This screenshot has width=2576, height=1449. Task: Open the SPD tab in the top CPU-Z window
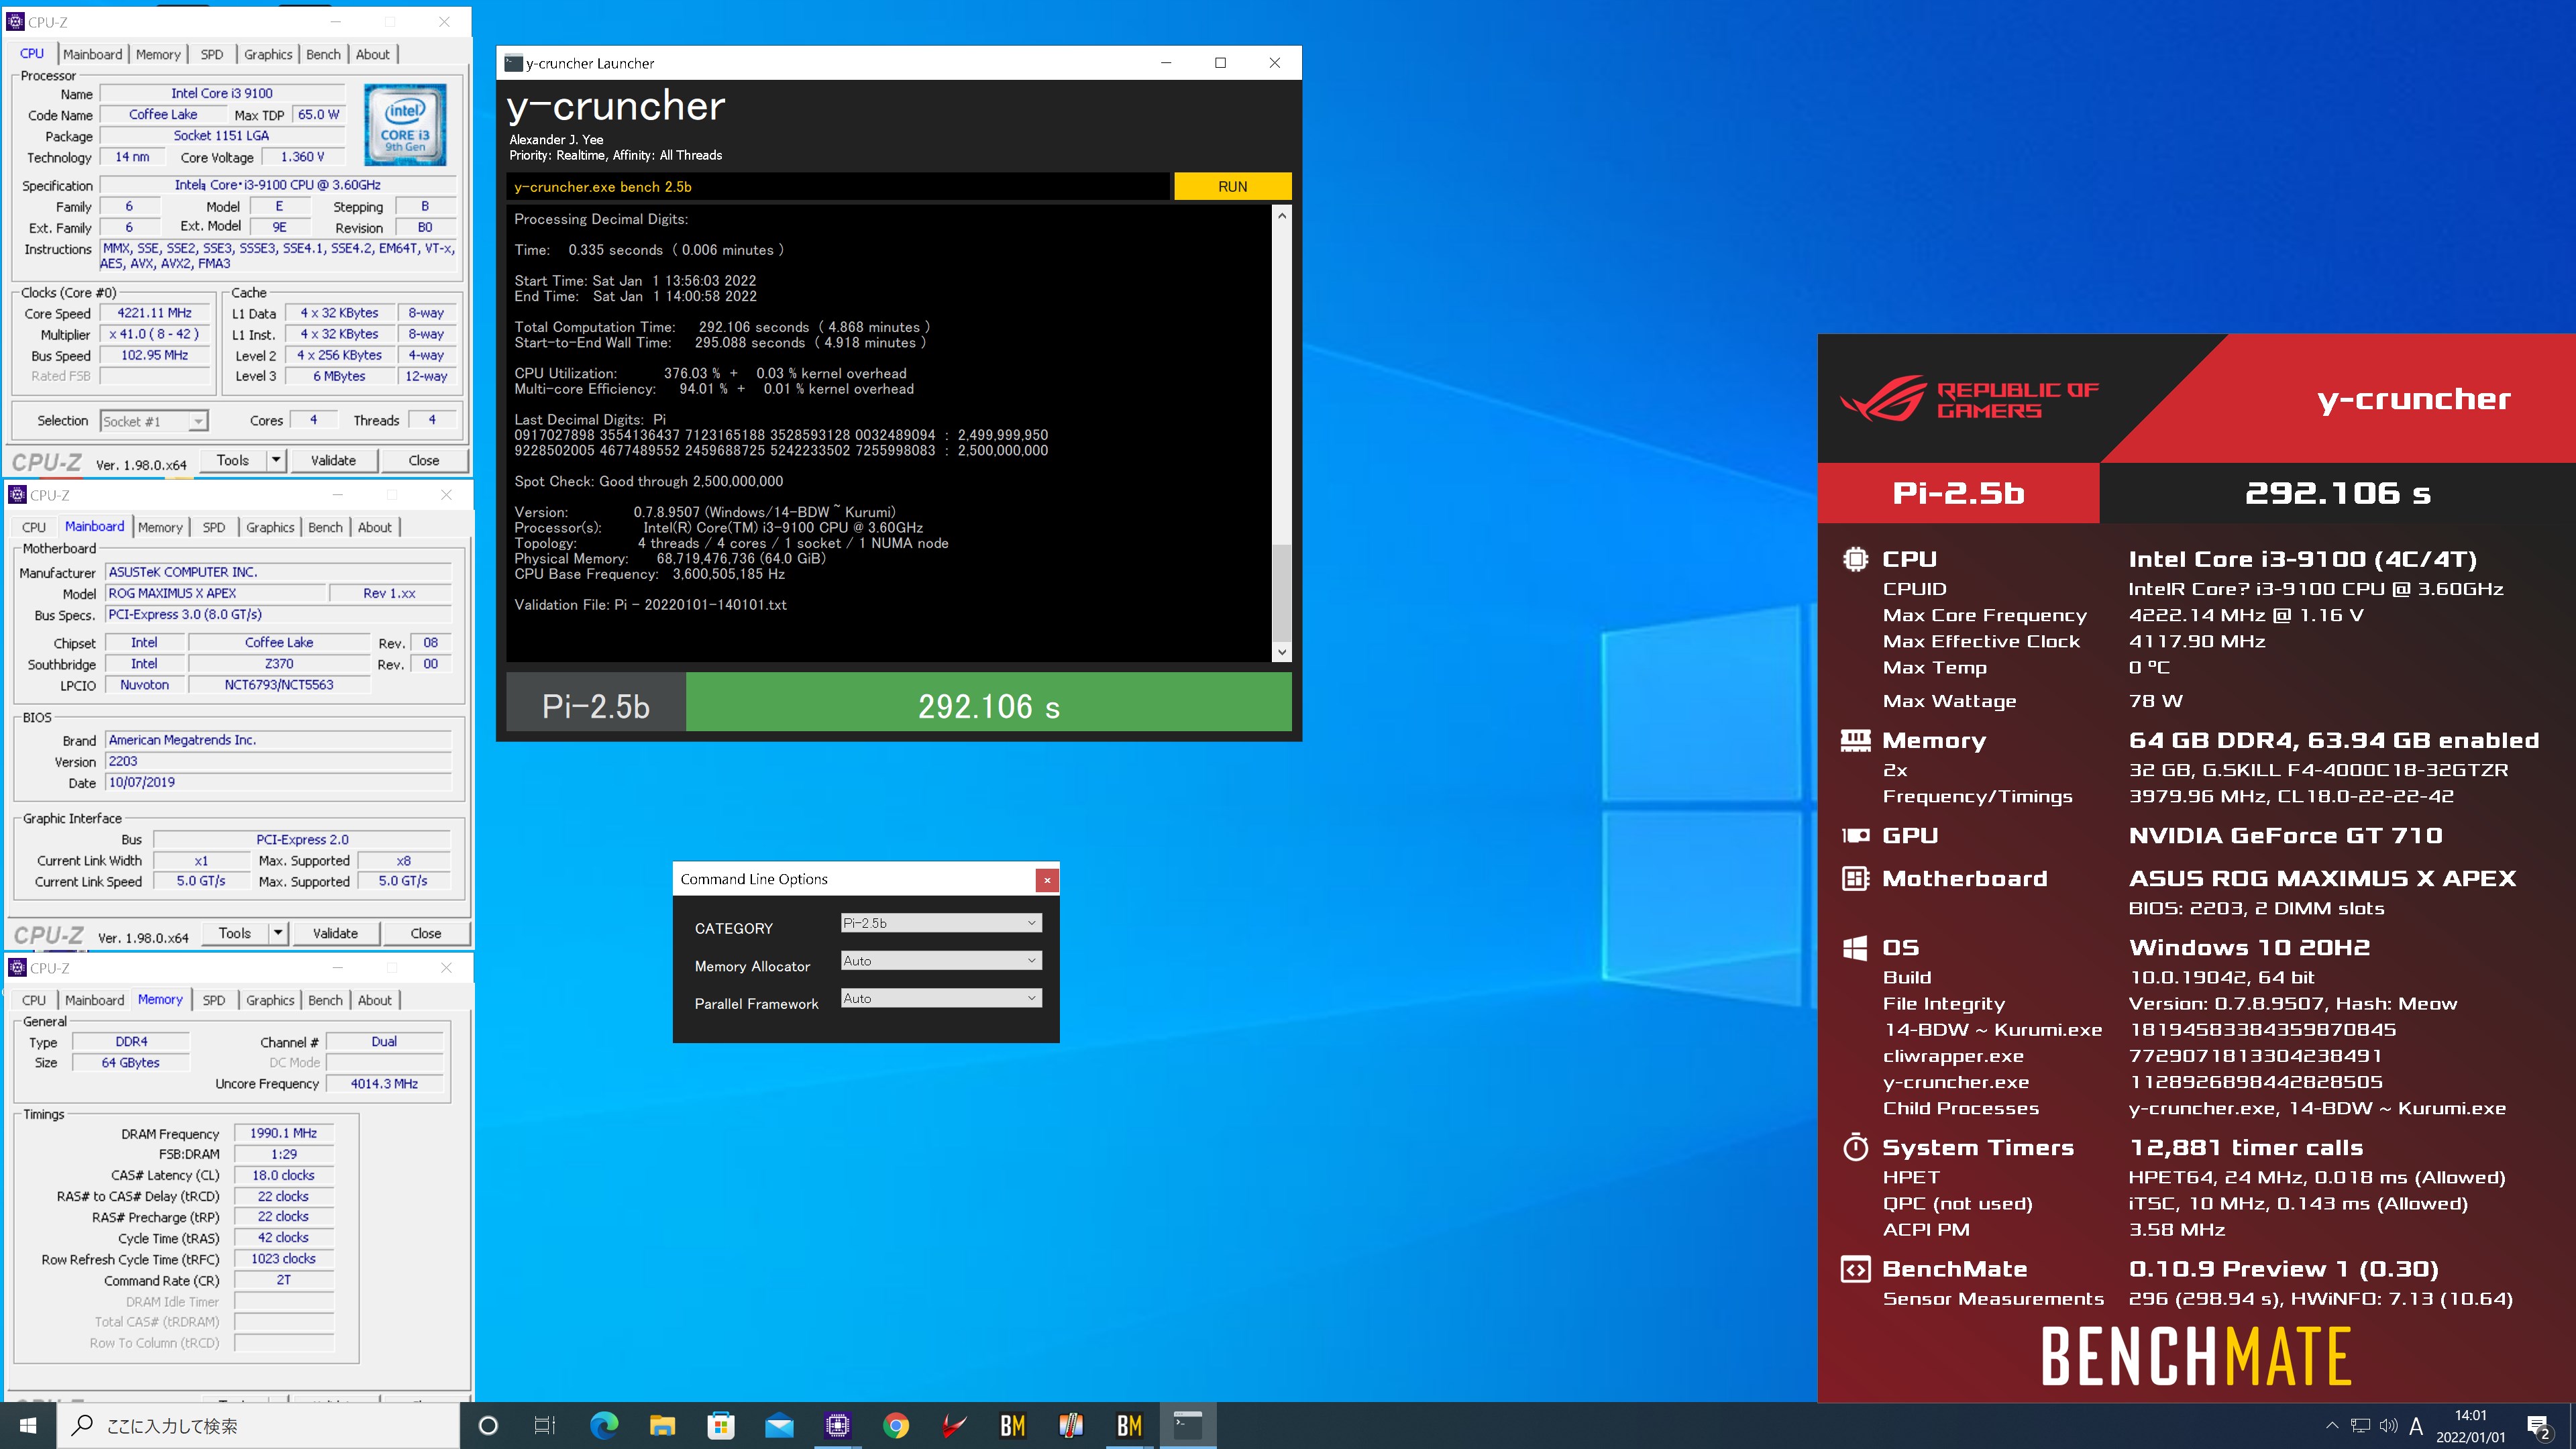(212, 54)
